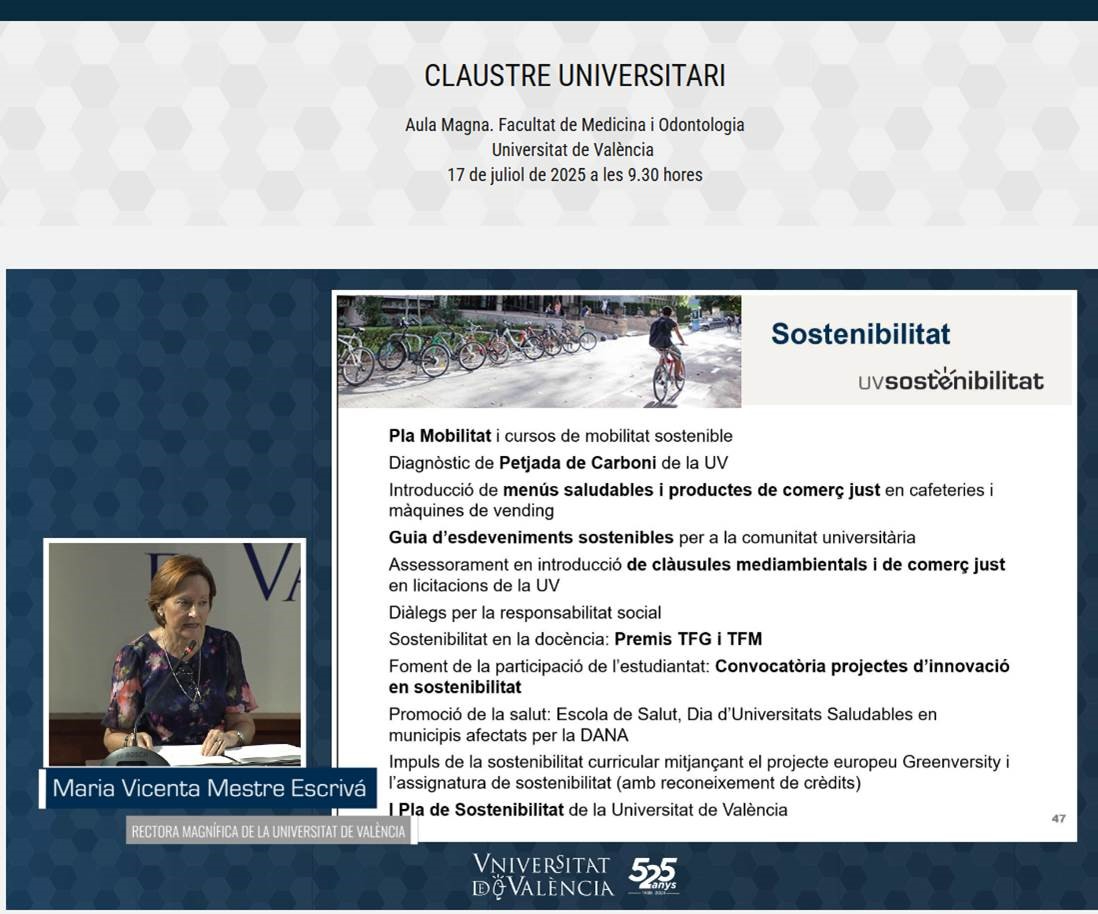This screenshot has width=1098, height=914.
Task: Click the 'Rectora Magnífica' subtitle caption
Action: 268,831
